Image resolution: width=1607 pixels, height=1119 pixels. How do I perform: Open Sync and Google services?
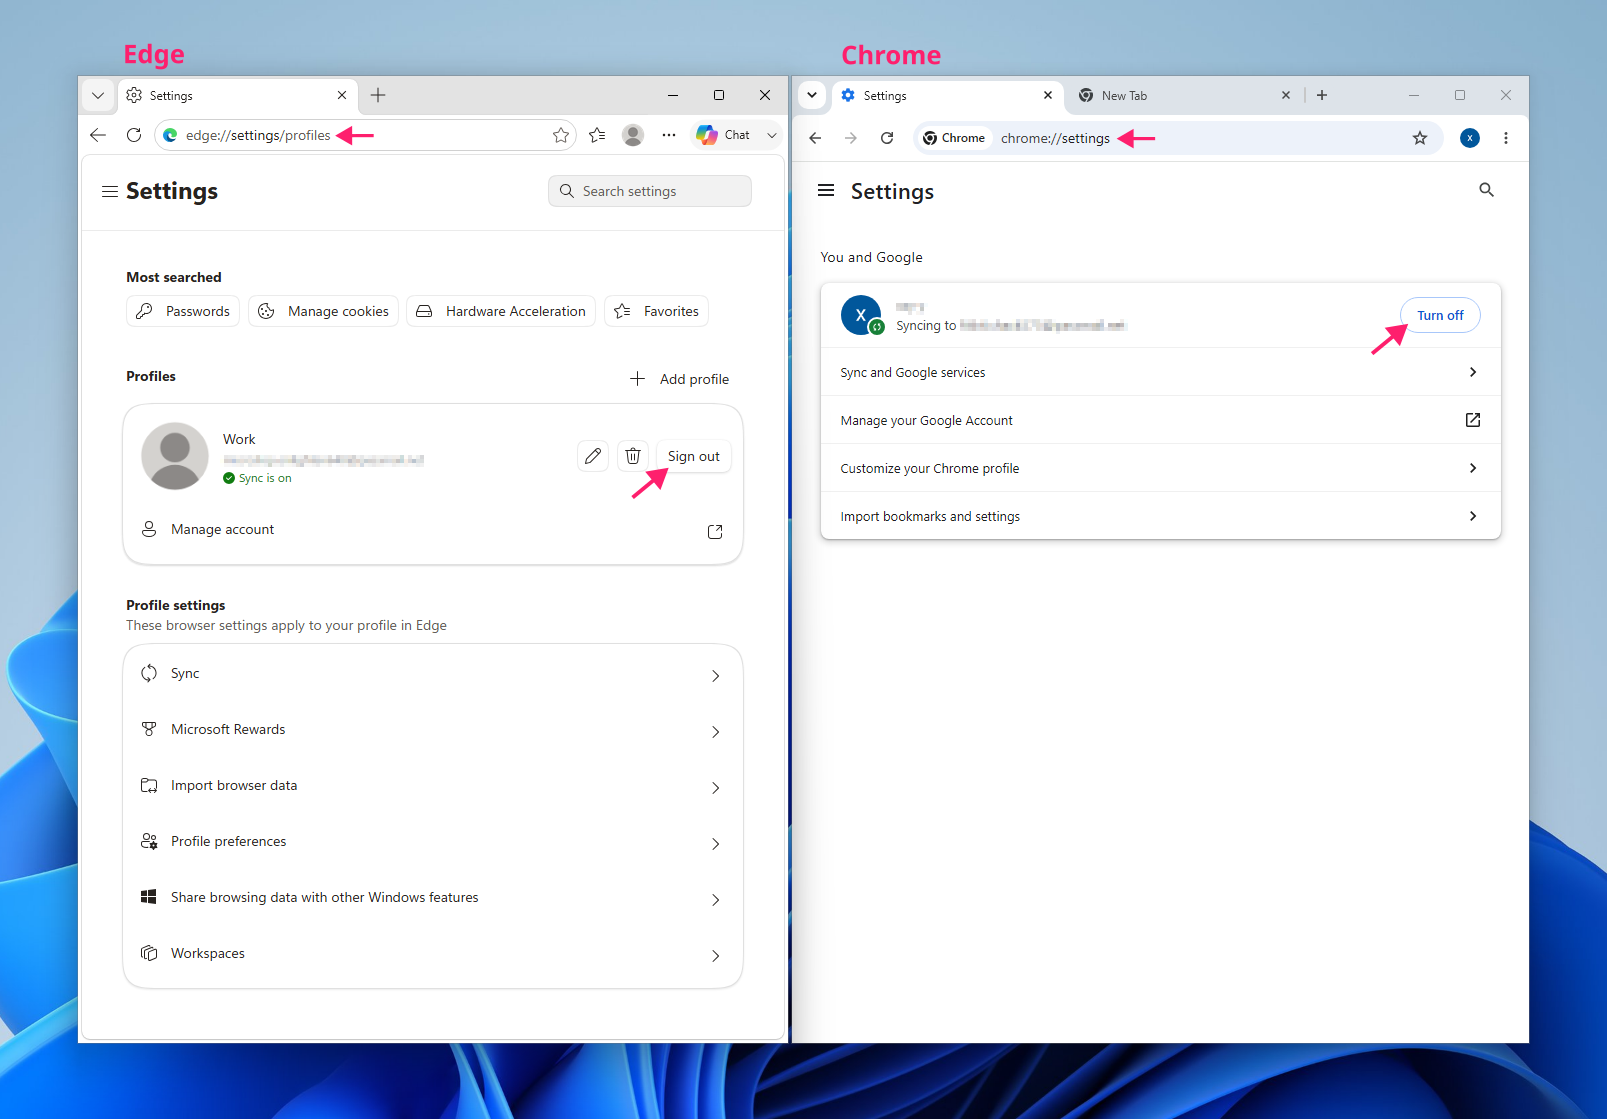tap(1160, 372)
